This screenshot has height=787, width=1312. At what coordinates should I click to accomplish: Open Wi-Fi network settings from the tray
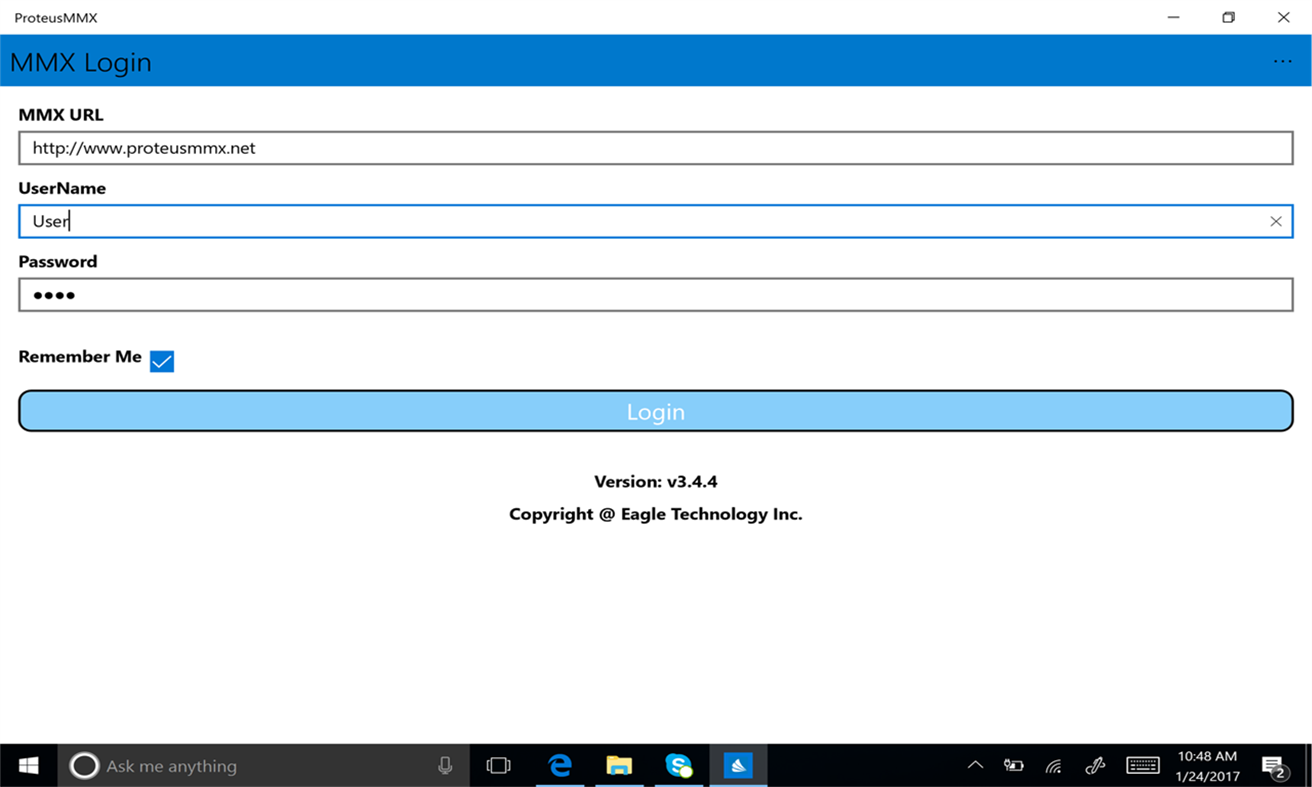1053,765
